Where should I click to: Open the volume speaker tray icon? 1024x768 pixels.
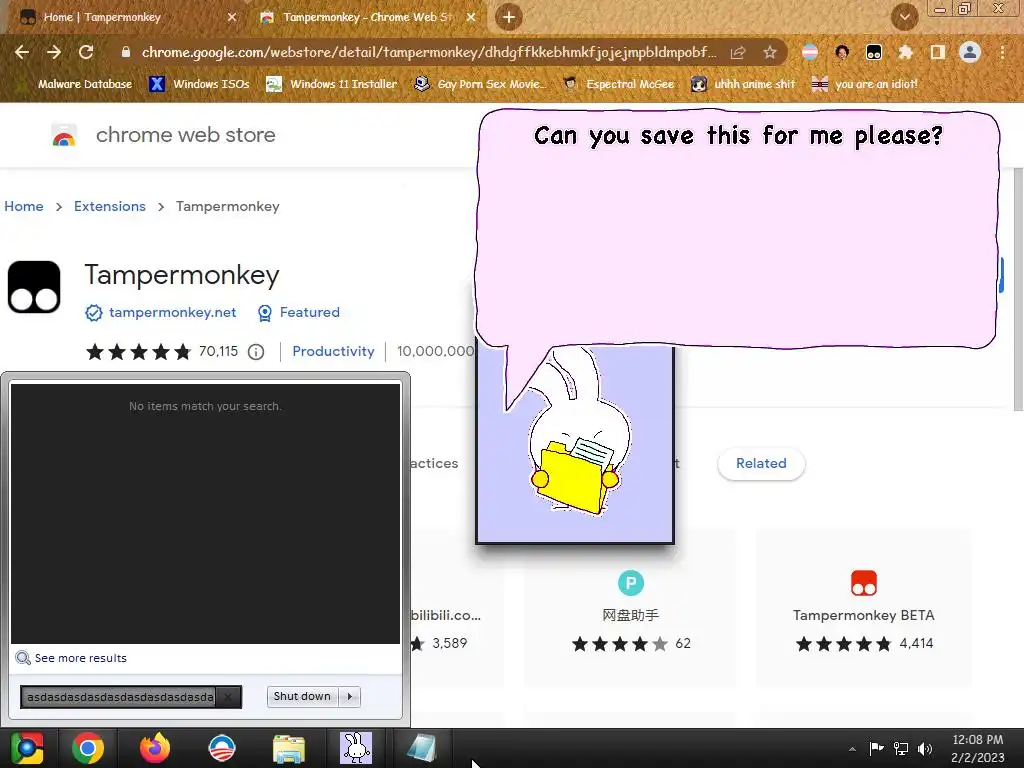pyautogui.click(x=925, y=748)
